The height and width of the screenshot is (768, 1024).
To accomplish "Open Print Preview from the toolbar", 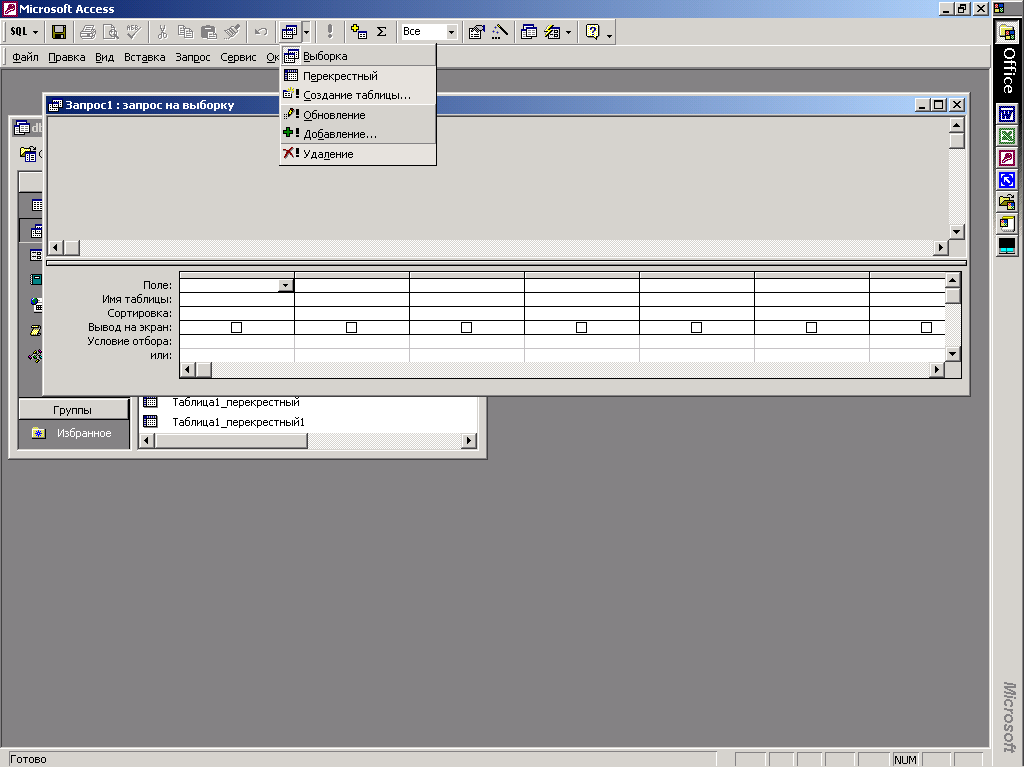I will pos(111,31).
